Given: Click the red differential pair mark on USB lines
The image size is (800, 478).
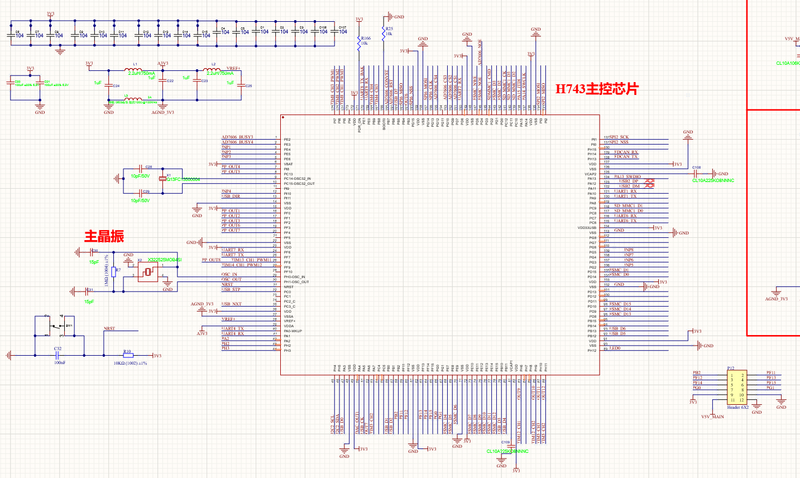Looking at the screenshot, I should (649, 183).
